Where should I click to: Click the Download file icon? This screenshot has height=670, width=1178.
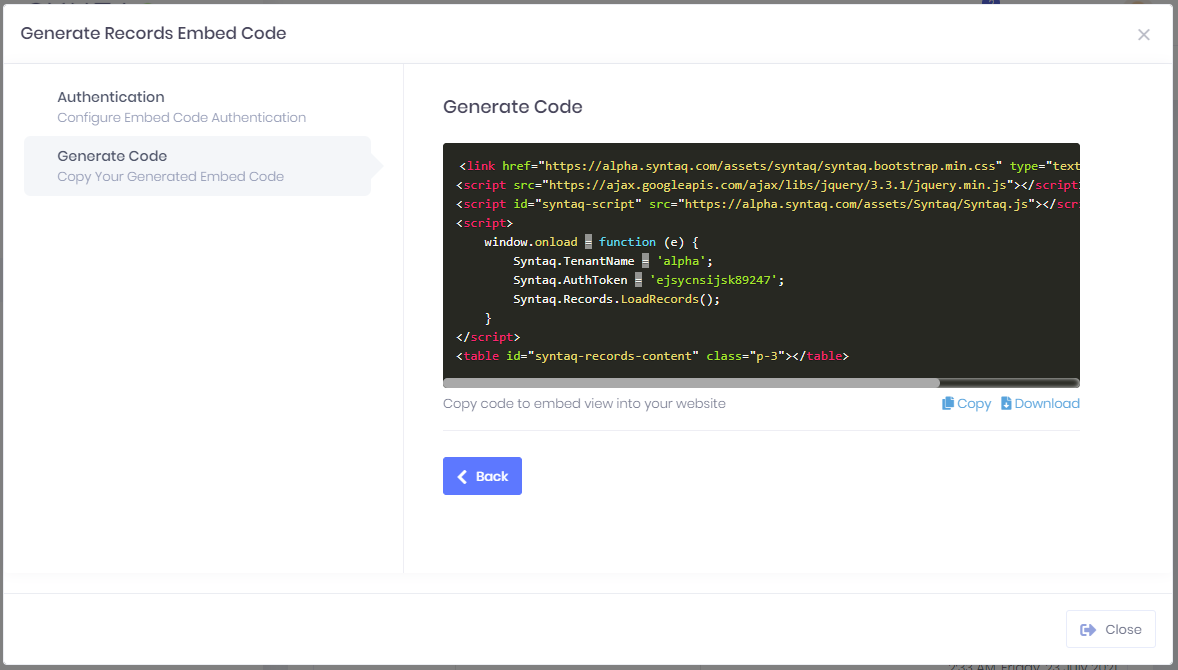[x=1006, y=403]
